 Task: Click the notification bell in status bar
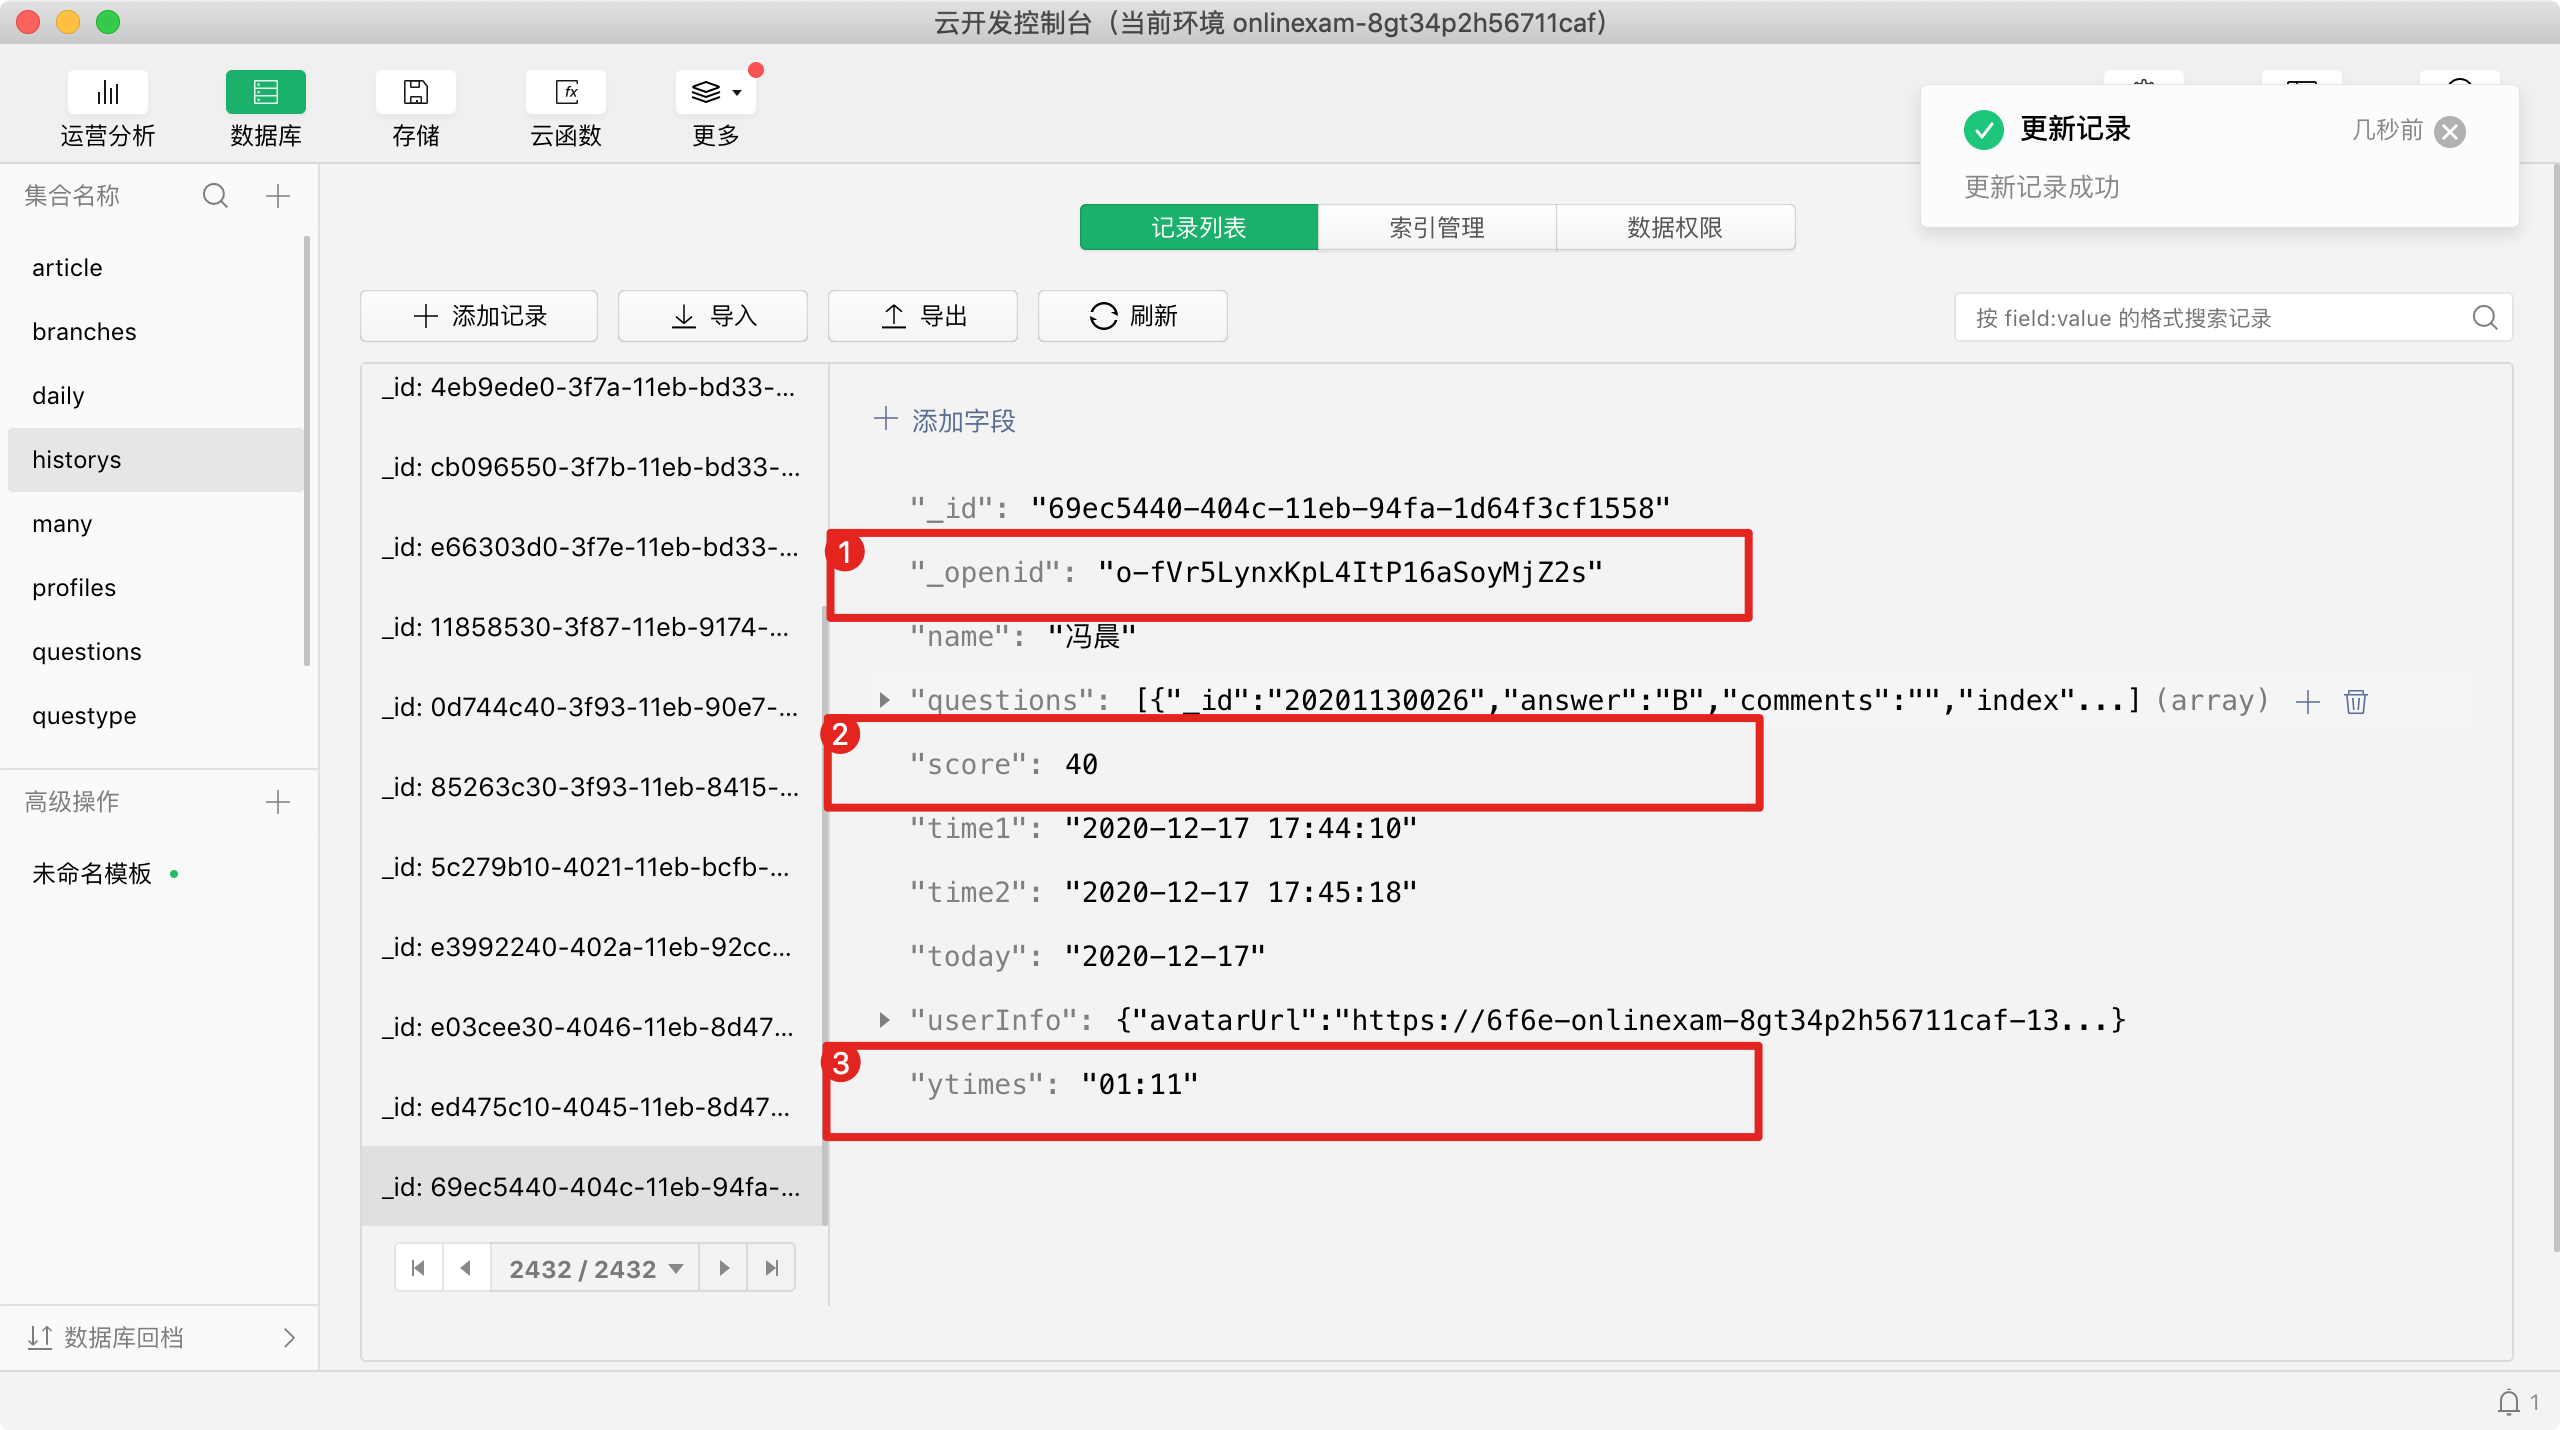pyautogui.click(x=2508, y=1402)
